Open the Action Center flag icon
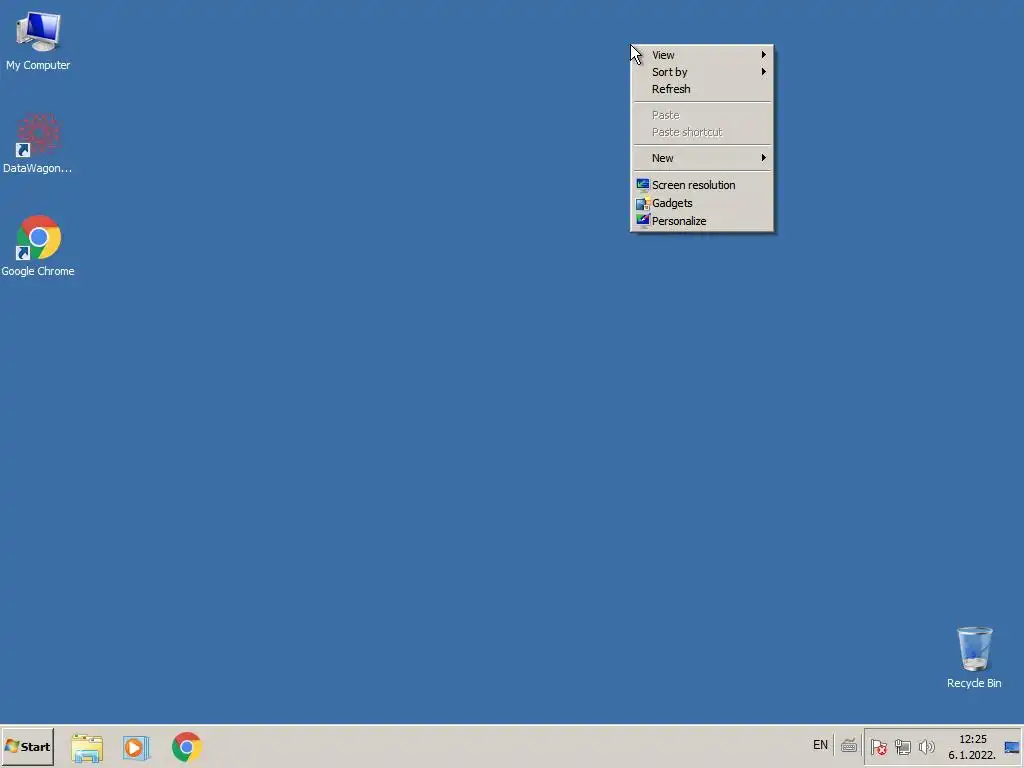 coord(878,747)
